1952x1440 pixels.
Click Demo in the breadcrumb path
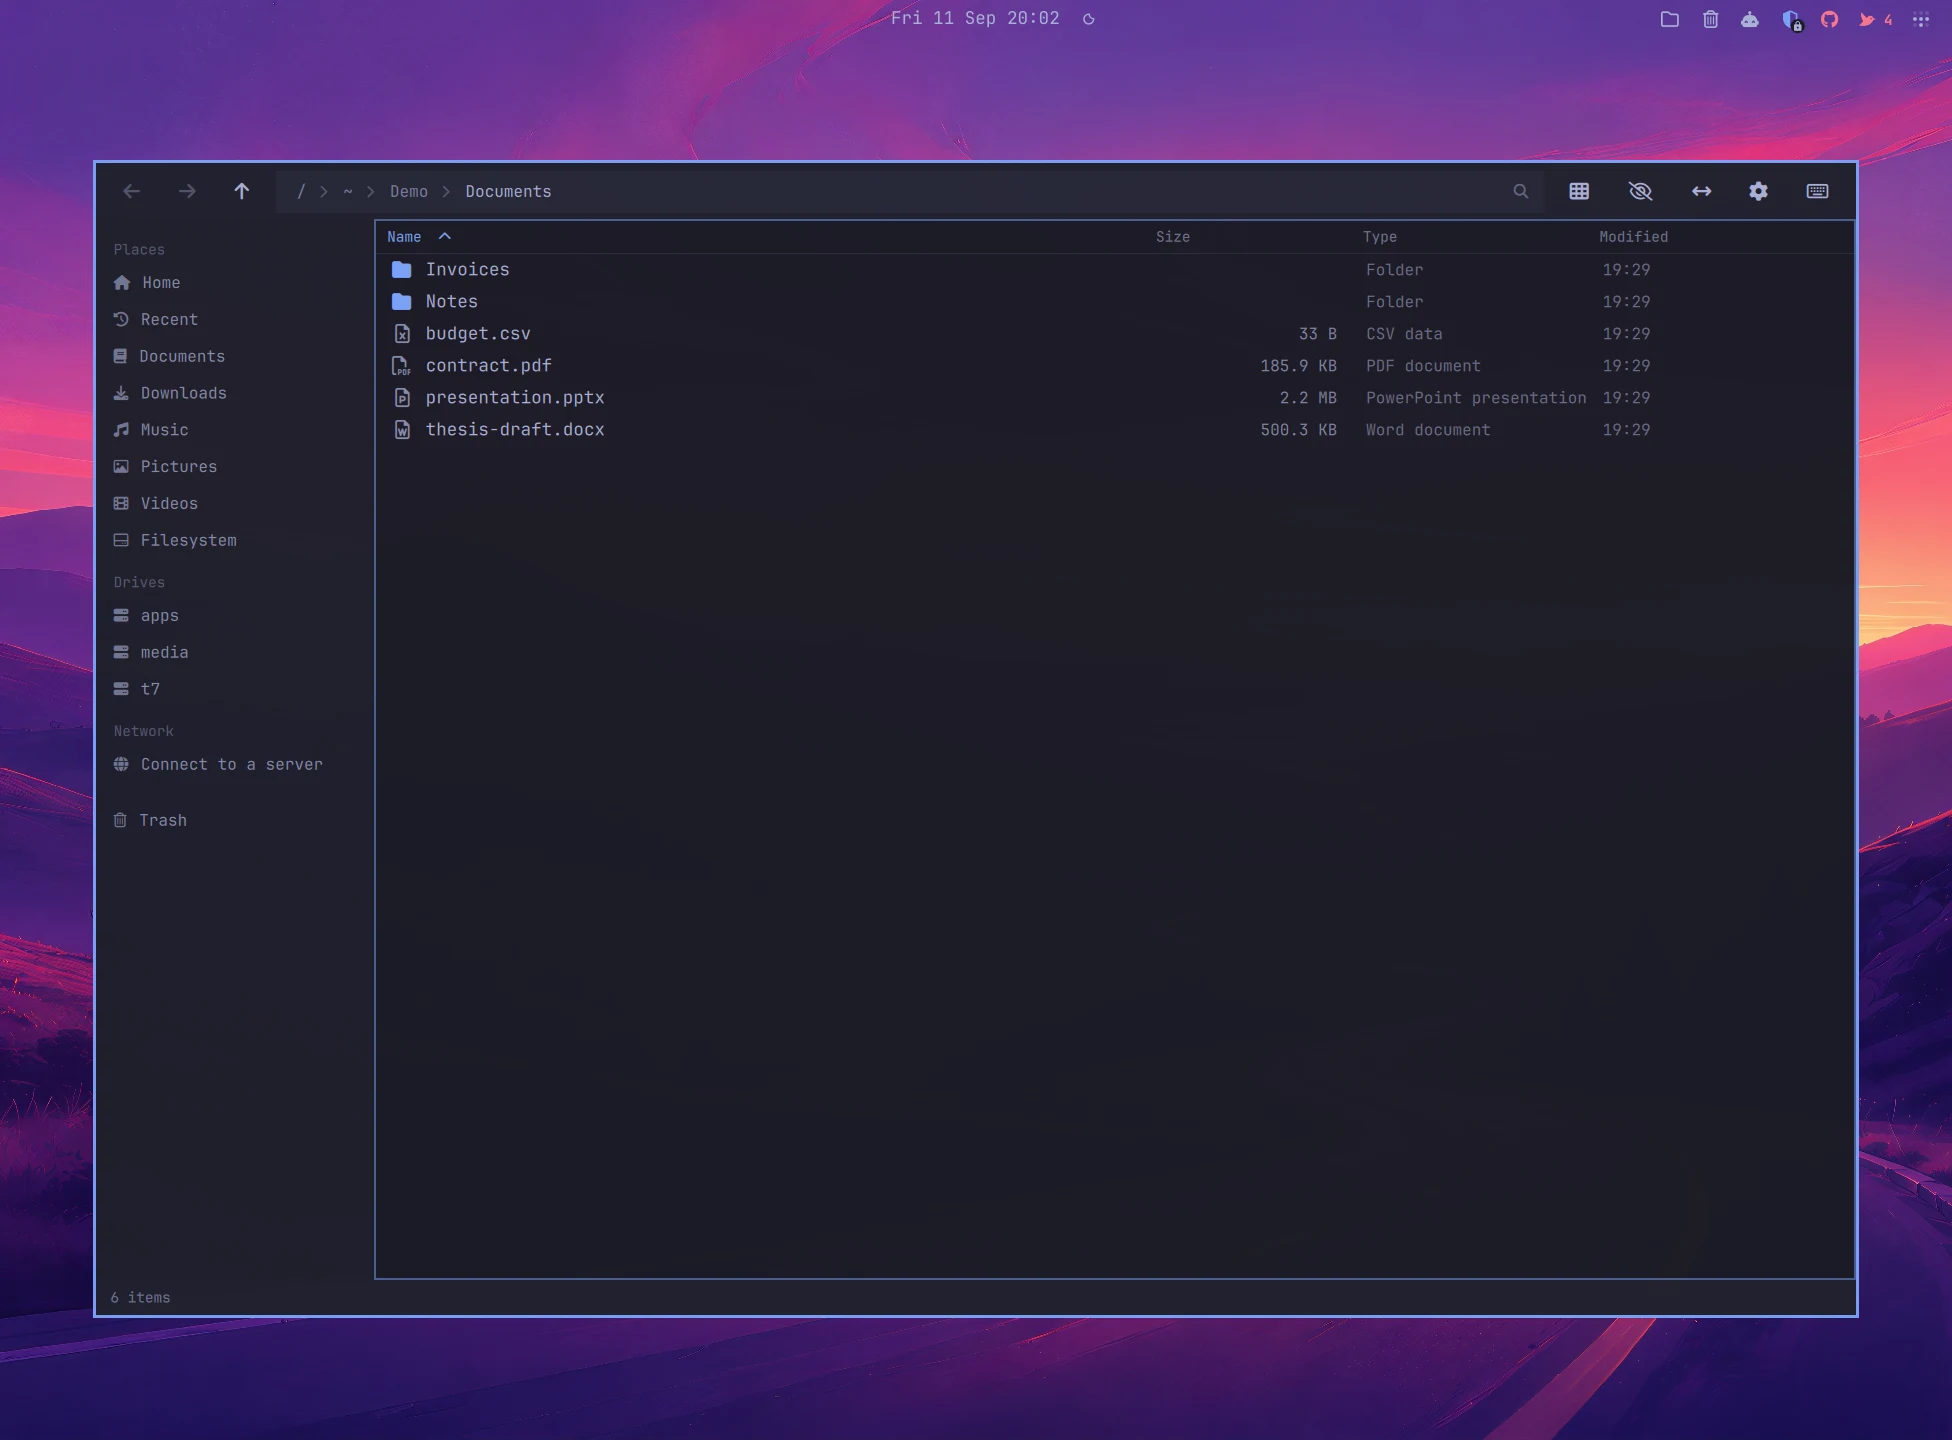pos(409,191)
